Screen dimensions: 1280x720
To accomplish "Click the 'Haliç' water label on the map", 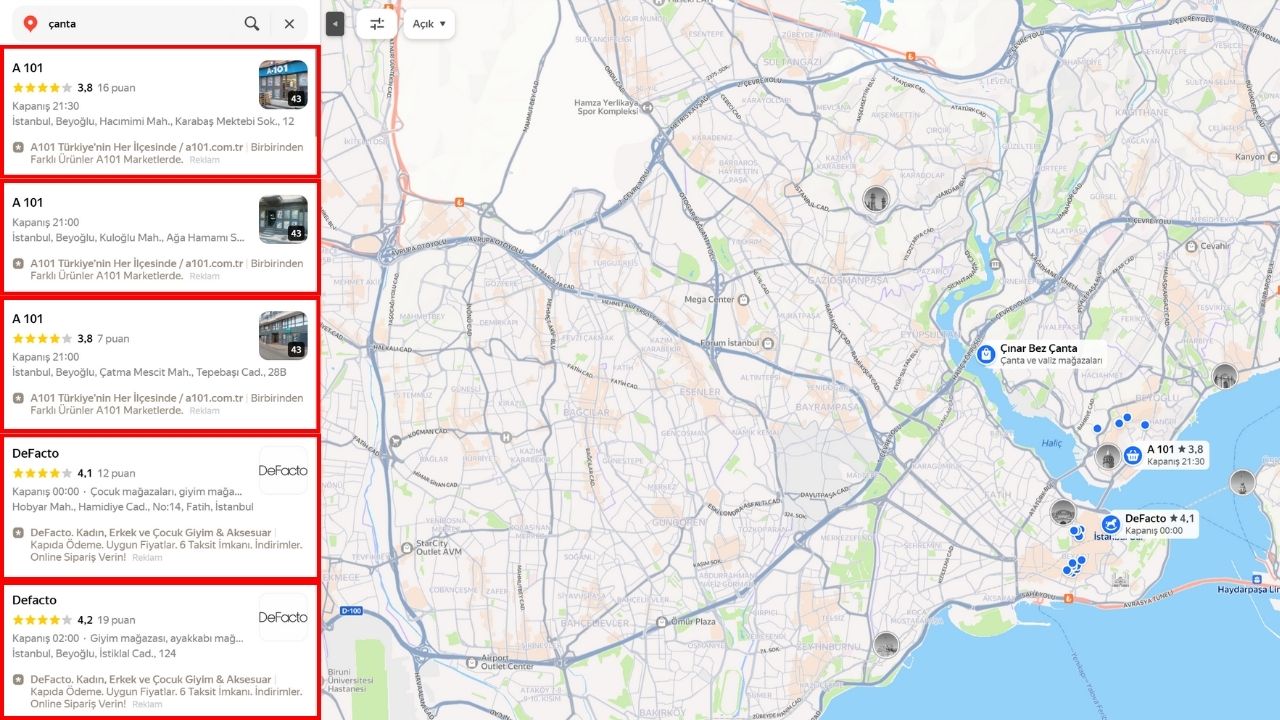I will click(x=1051, y=443).
